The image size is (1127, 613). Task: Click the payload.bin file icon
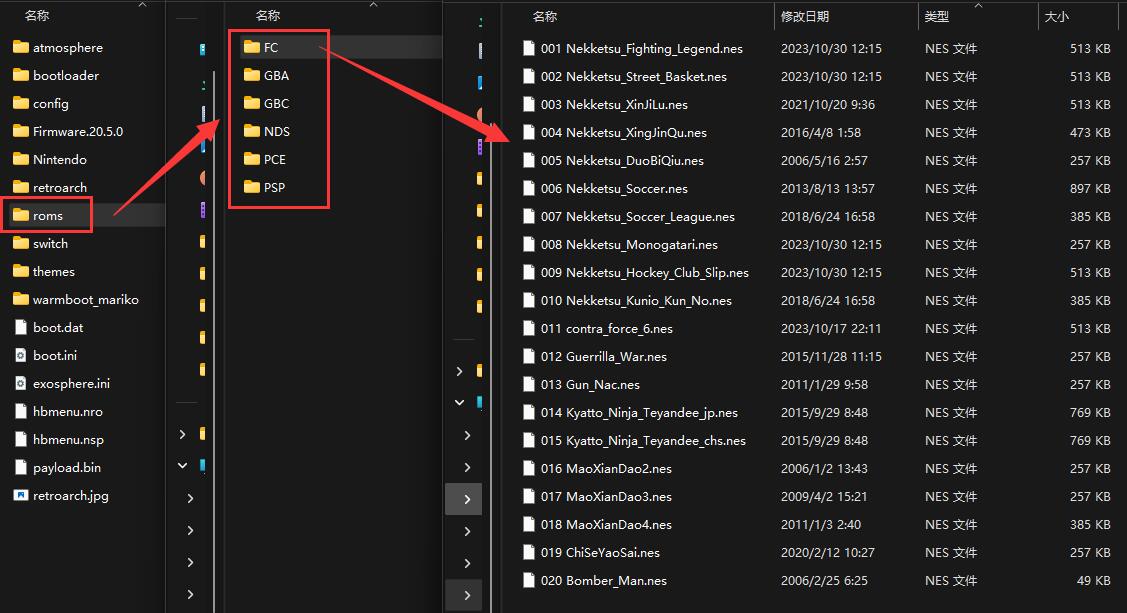click(x=21, y=467)
